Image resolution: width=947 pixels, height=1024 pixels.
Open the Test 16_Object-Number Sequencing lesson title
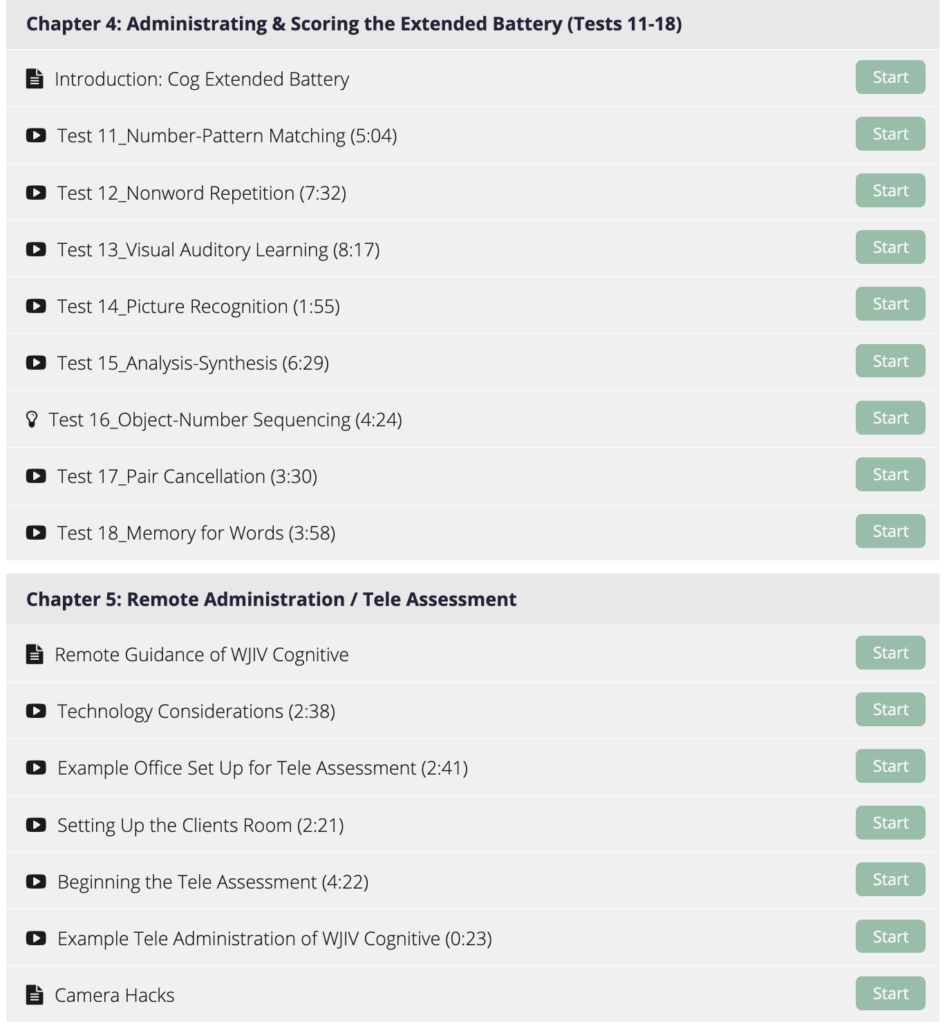click(225, 419)
